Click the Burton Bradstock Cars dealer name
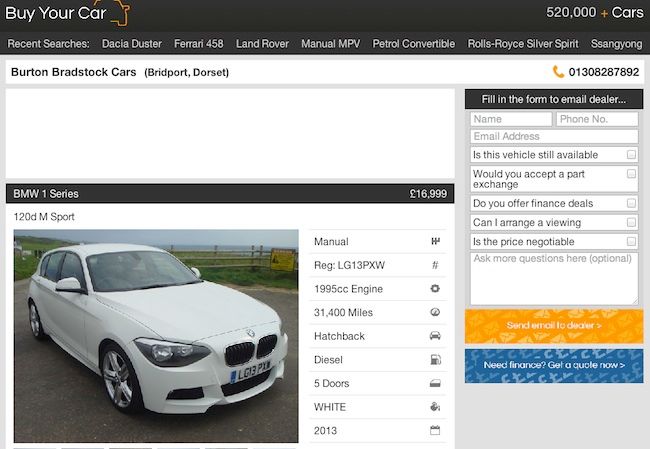The width and height of the screenshot is (650, 449). point(73,72)
